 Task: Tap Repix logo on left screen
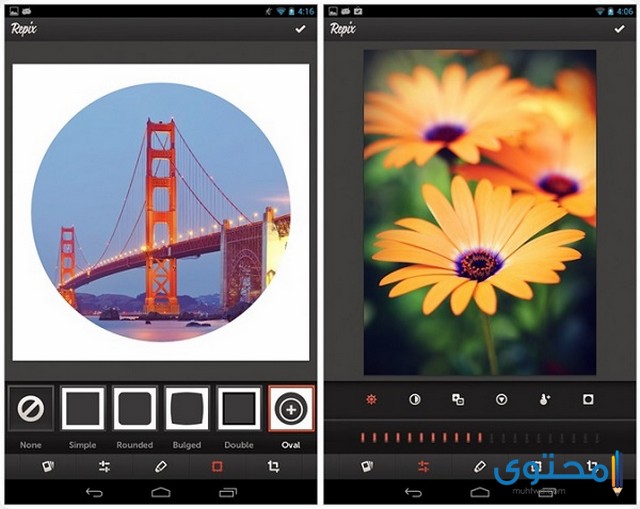[24, 29]
